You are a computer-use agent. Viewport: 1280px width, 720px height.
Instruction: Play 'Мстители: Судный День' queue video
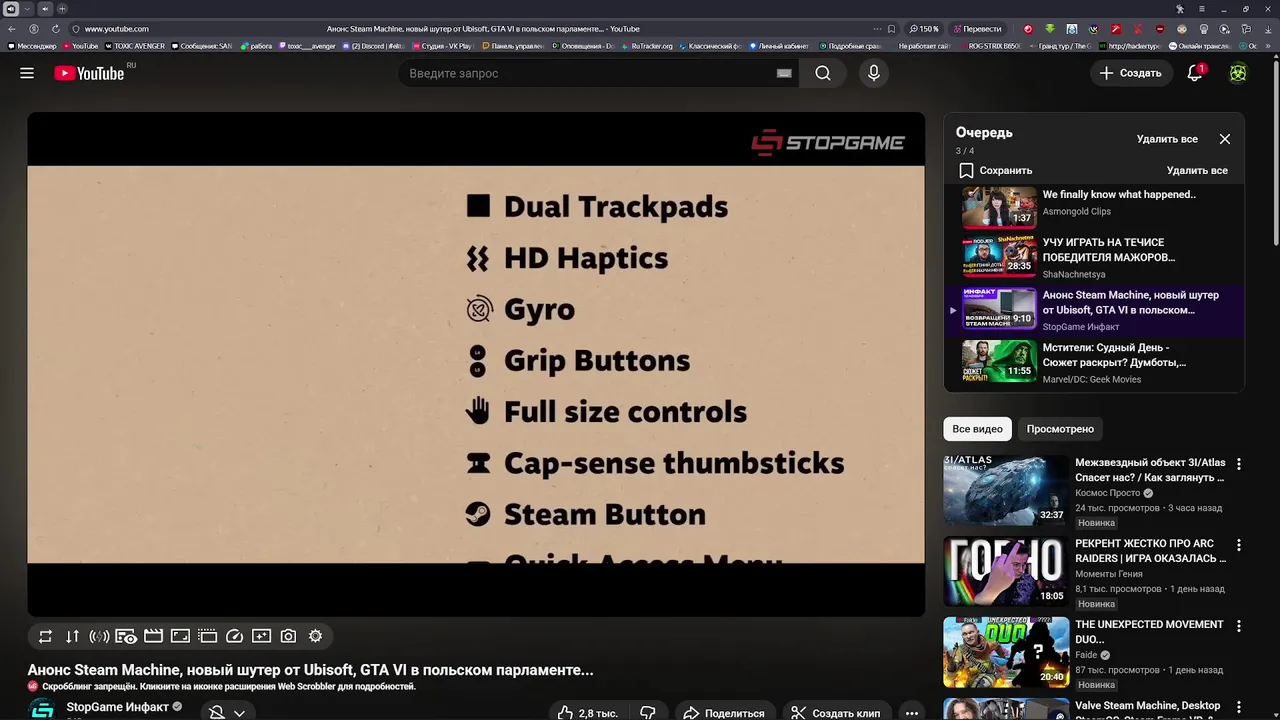[1094, 362]
